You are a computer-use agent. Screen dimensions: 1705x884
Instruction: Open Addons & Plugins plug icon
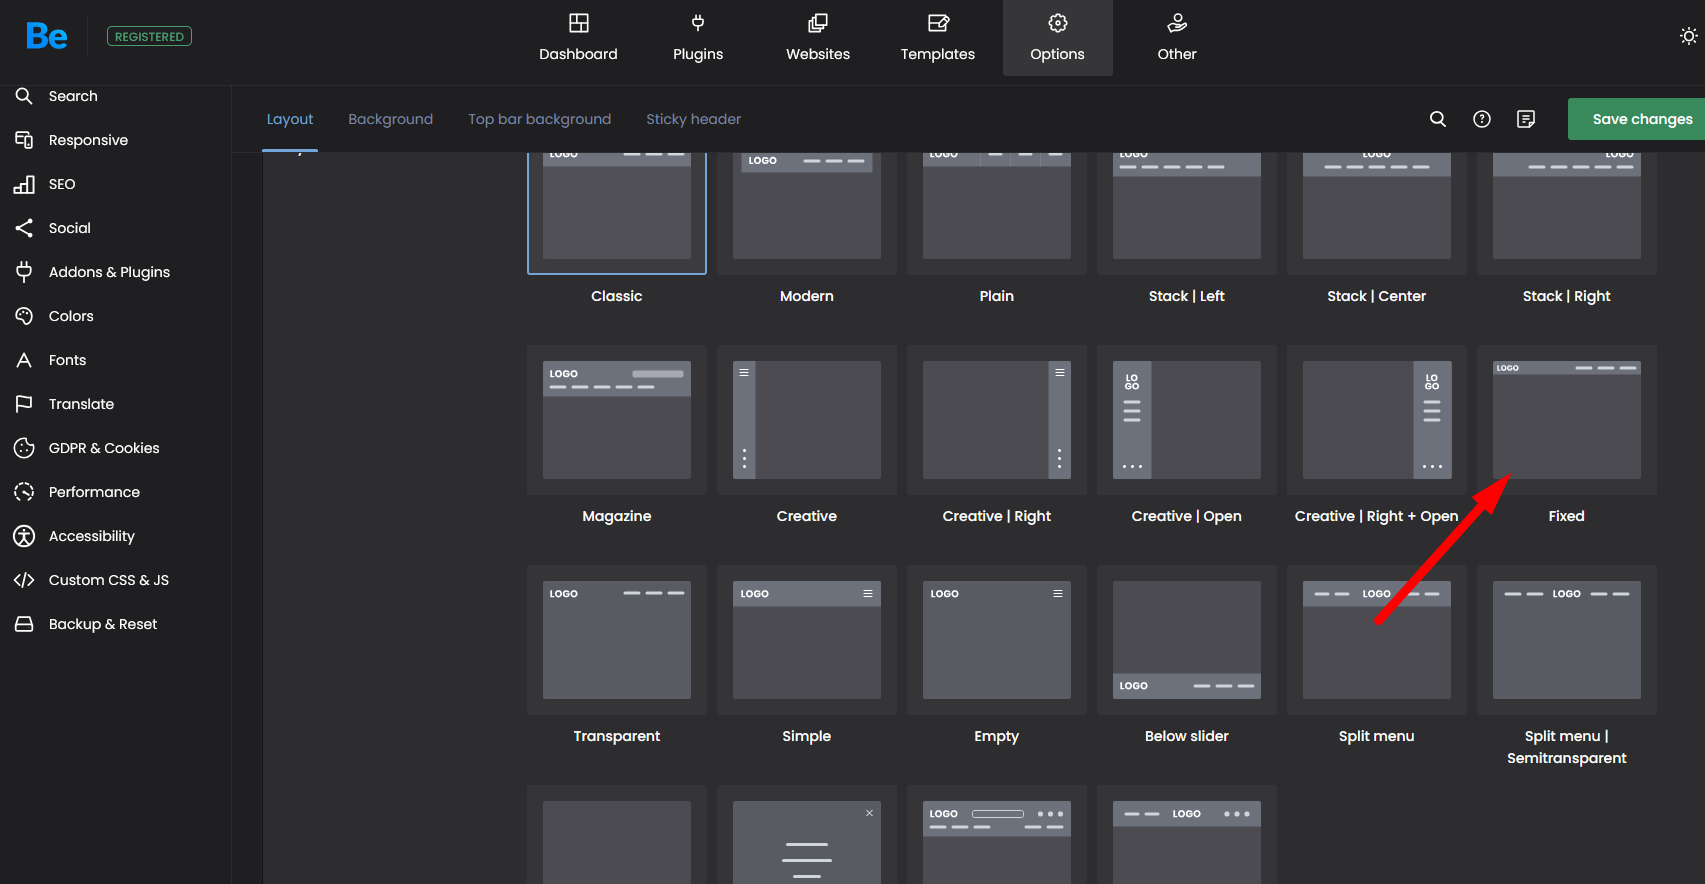(x=24, y=272)
